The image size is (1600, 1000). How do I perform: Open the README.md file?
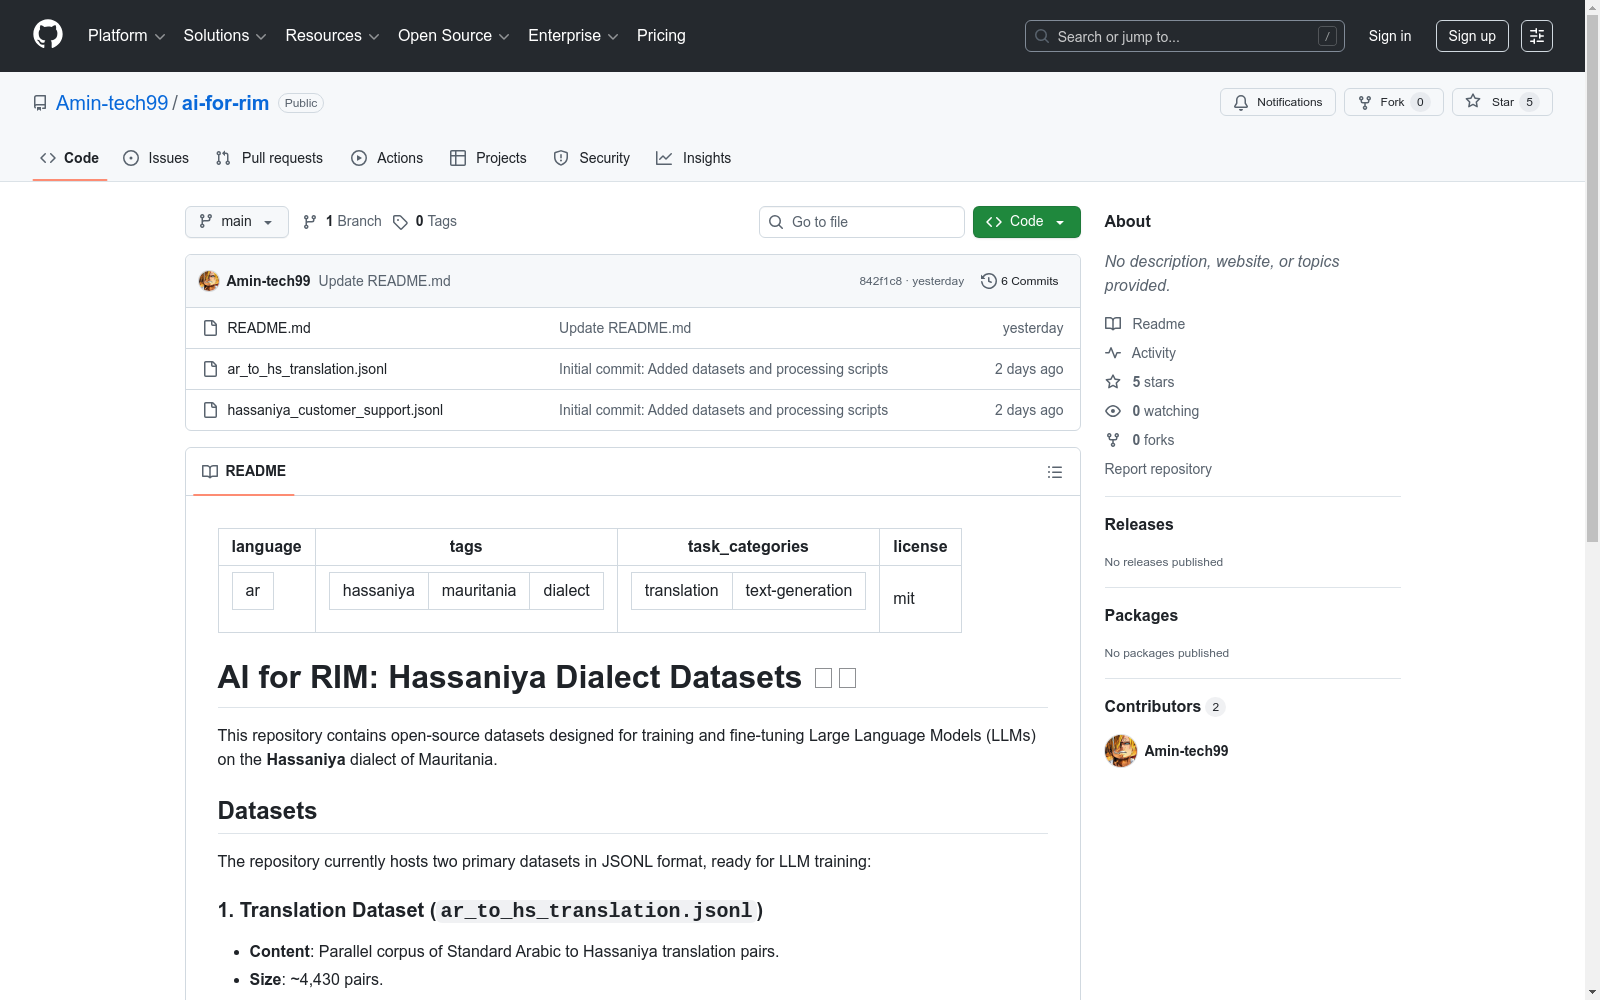(269, 328)
